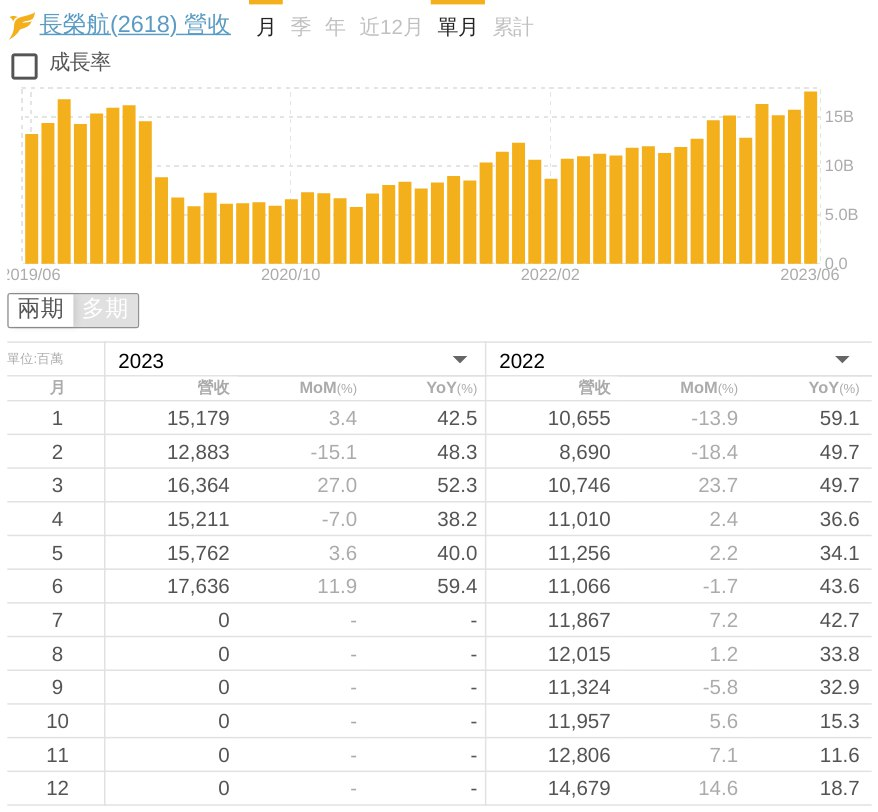Switch to the 季 quarterly tab
The image size is (878, 812).
click(300, 27)
